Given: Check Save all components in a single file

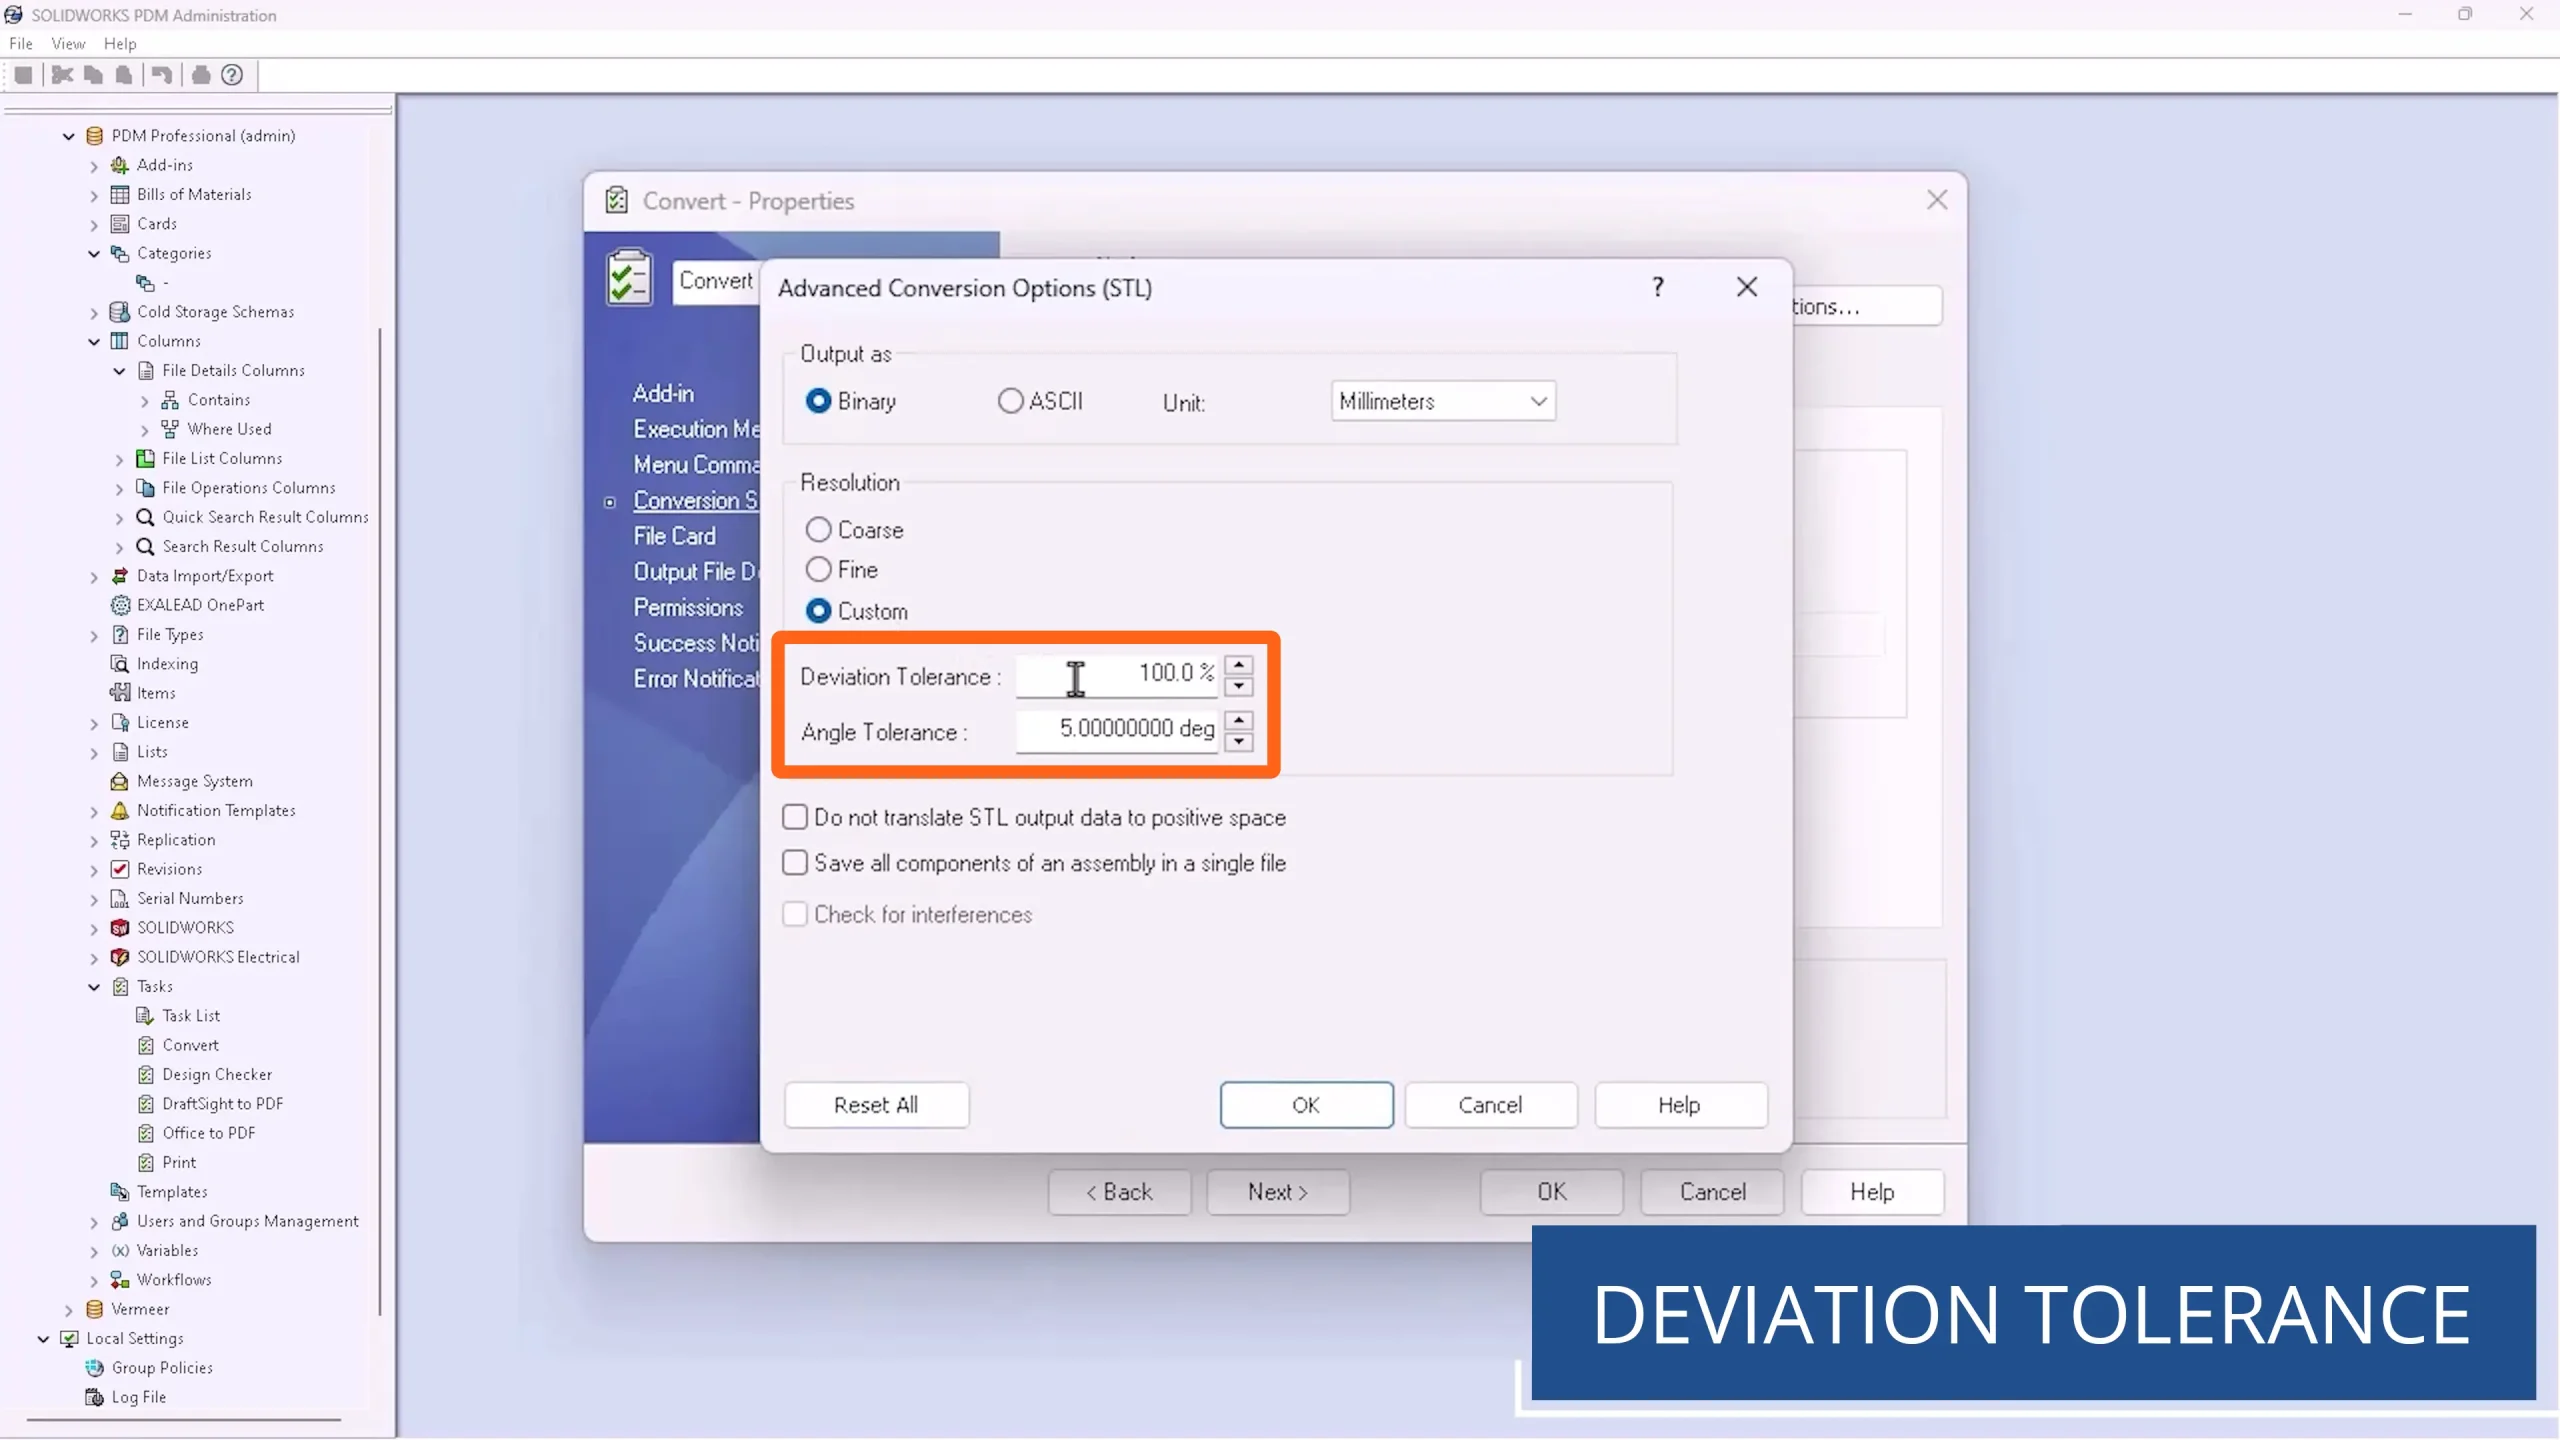Looking at the screenshot, I should [795, 862].
